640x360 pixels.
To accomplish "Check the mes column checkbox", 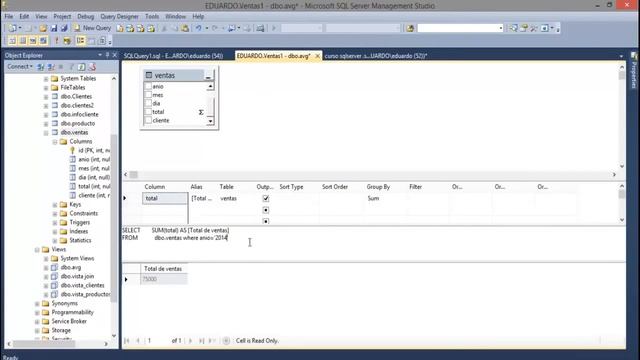I will (148, 95).
